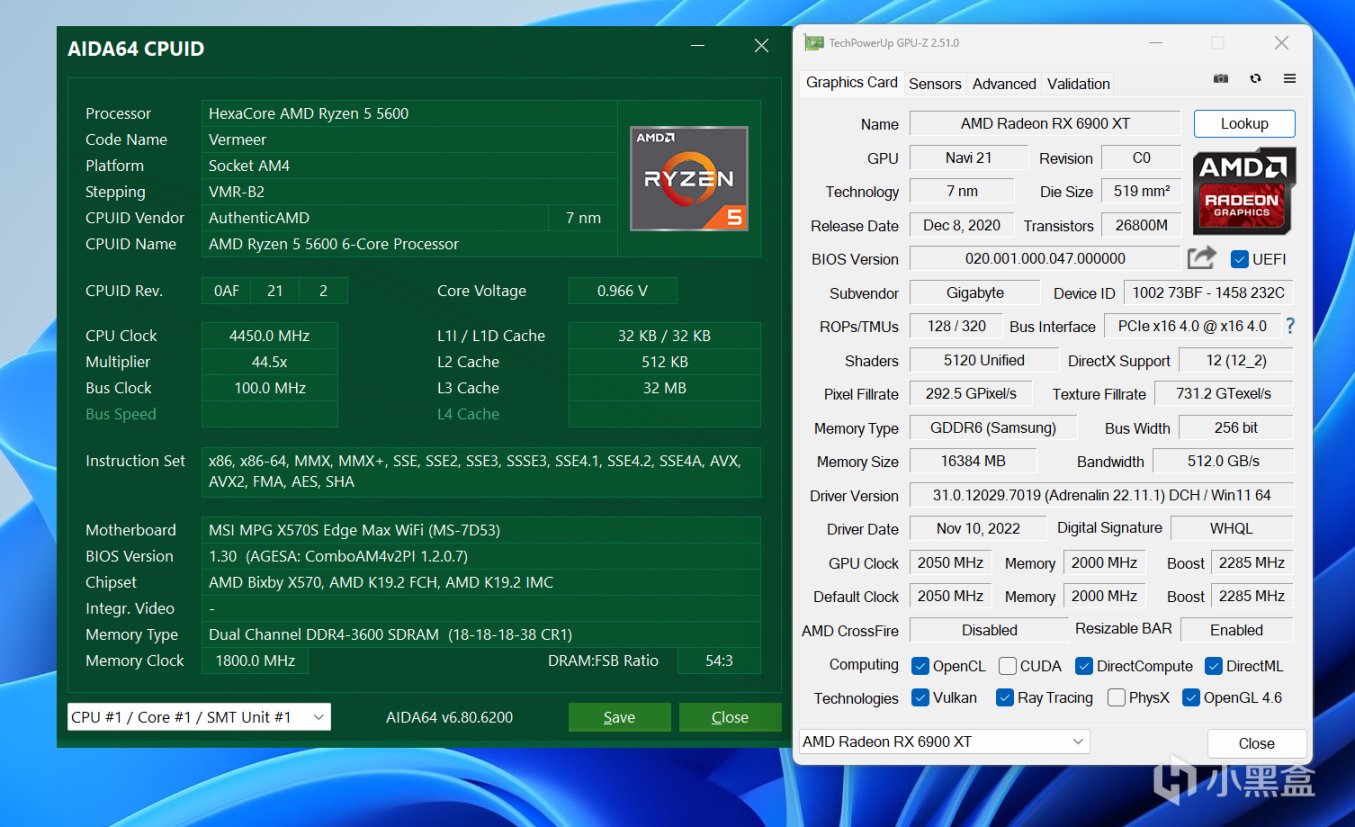1355x827 pixels.
Task: Click the Lookup button
Action: (1244, 124)
